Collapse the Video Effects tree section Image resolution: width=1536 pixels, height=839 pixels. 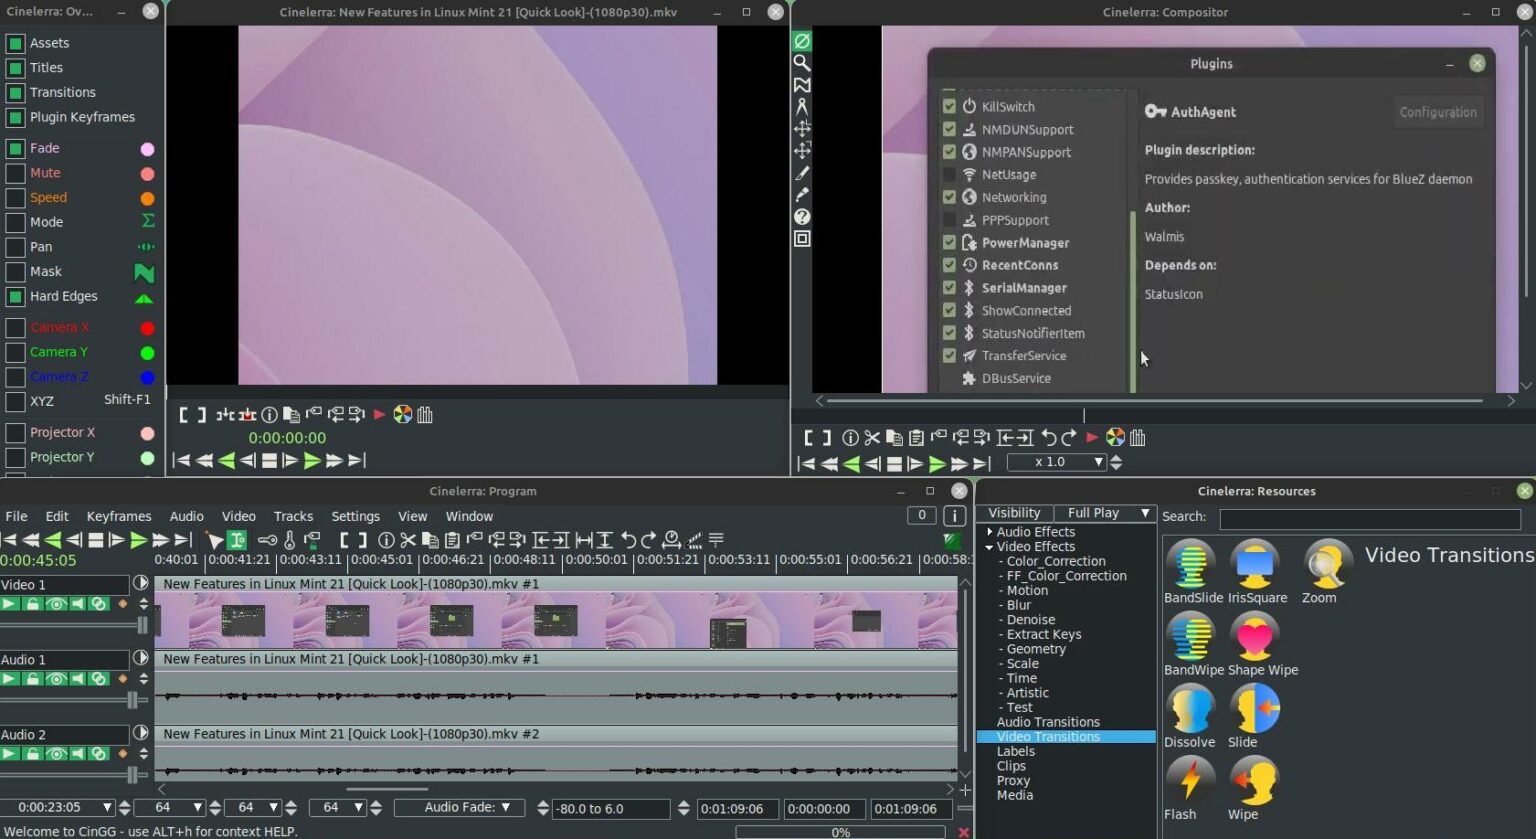click(x=989, y=546)
